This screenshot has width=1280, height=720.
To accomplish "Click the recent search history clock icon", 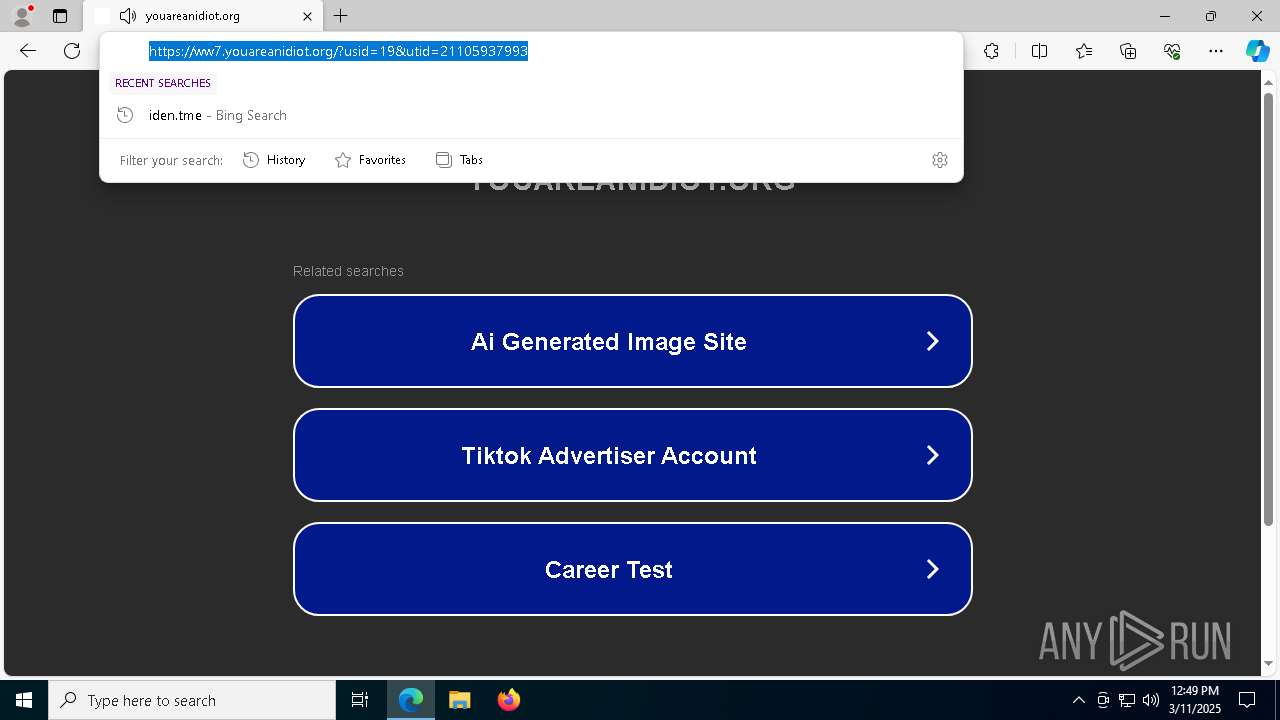I will (x=125, y=115).
